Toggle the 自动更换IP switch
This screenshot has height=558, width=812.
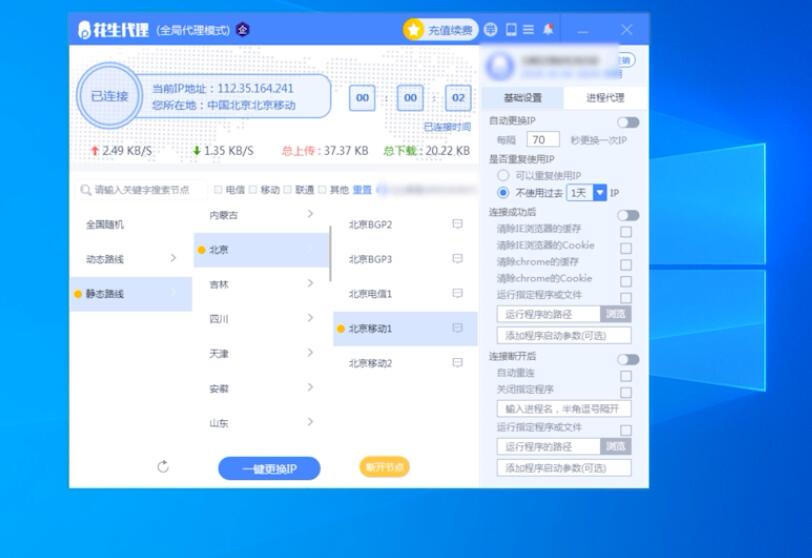[x=628, y=122]
